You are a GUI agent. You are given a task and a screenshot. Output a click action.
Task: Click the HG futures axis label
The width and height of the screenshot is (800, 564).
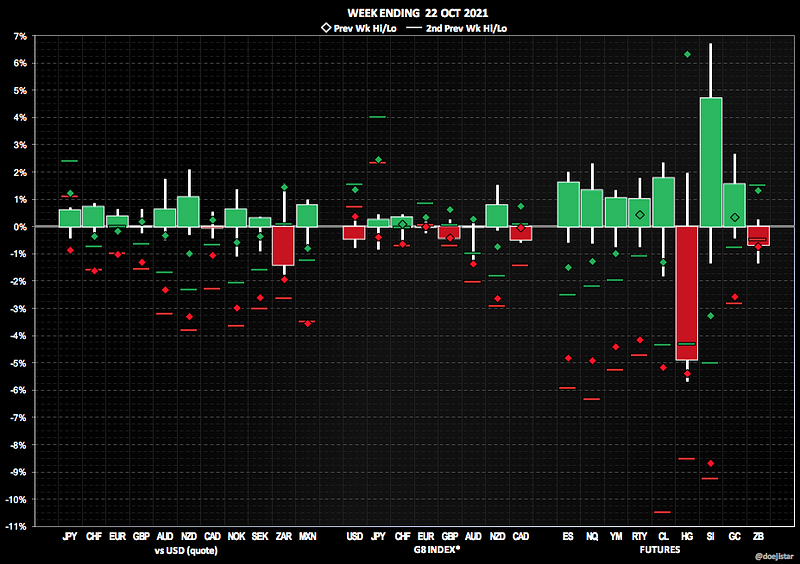click(x=687, y=536)
